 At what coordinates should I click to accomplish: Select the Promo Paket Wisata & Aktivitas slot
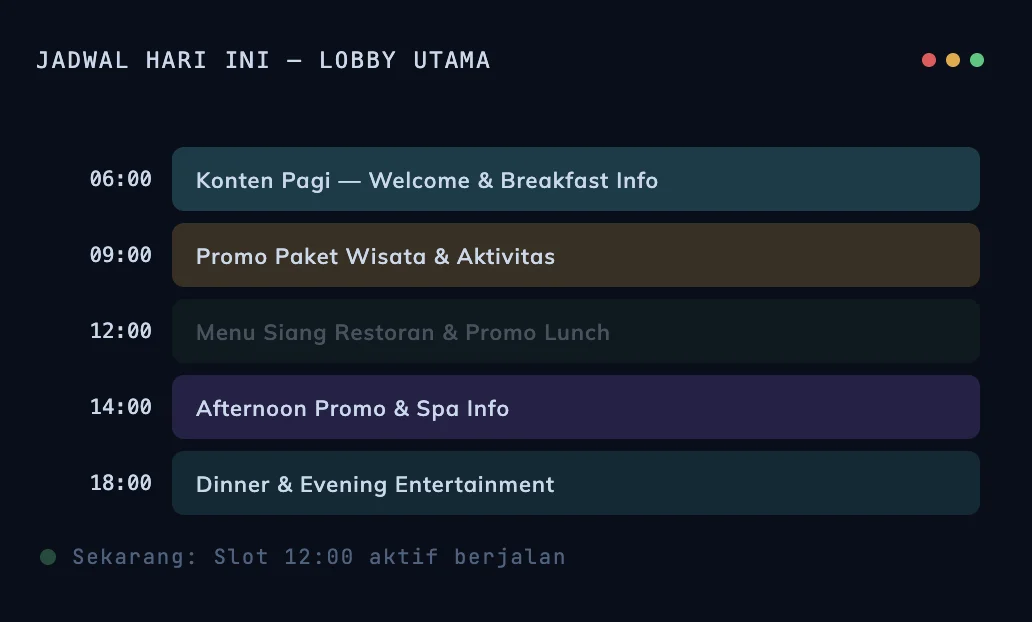(575, 256)
